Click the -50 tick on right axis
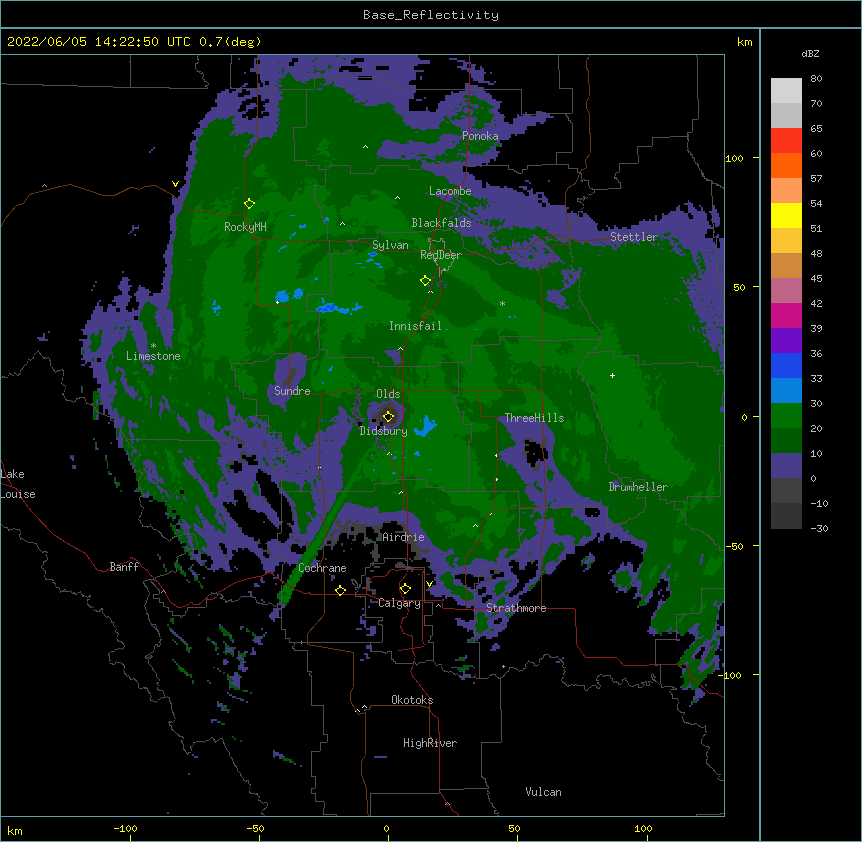The height and width of the screenshot is (842, 862). (734, 546)
